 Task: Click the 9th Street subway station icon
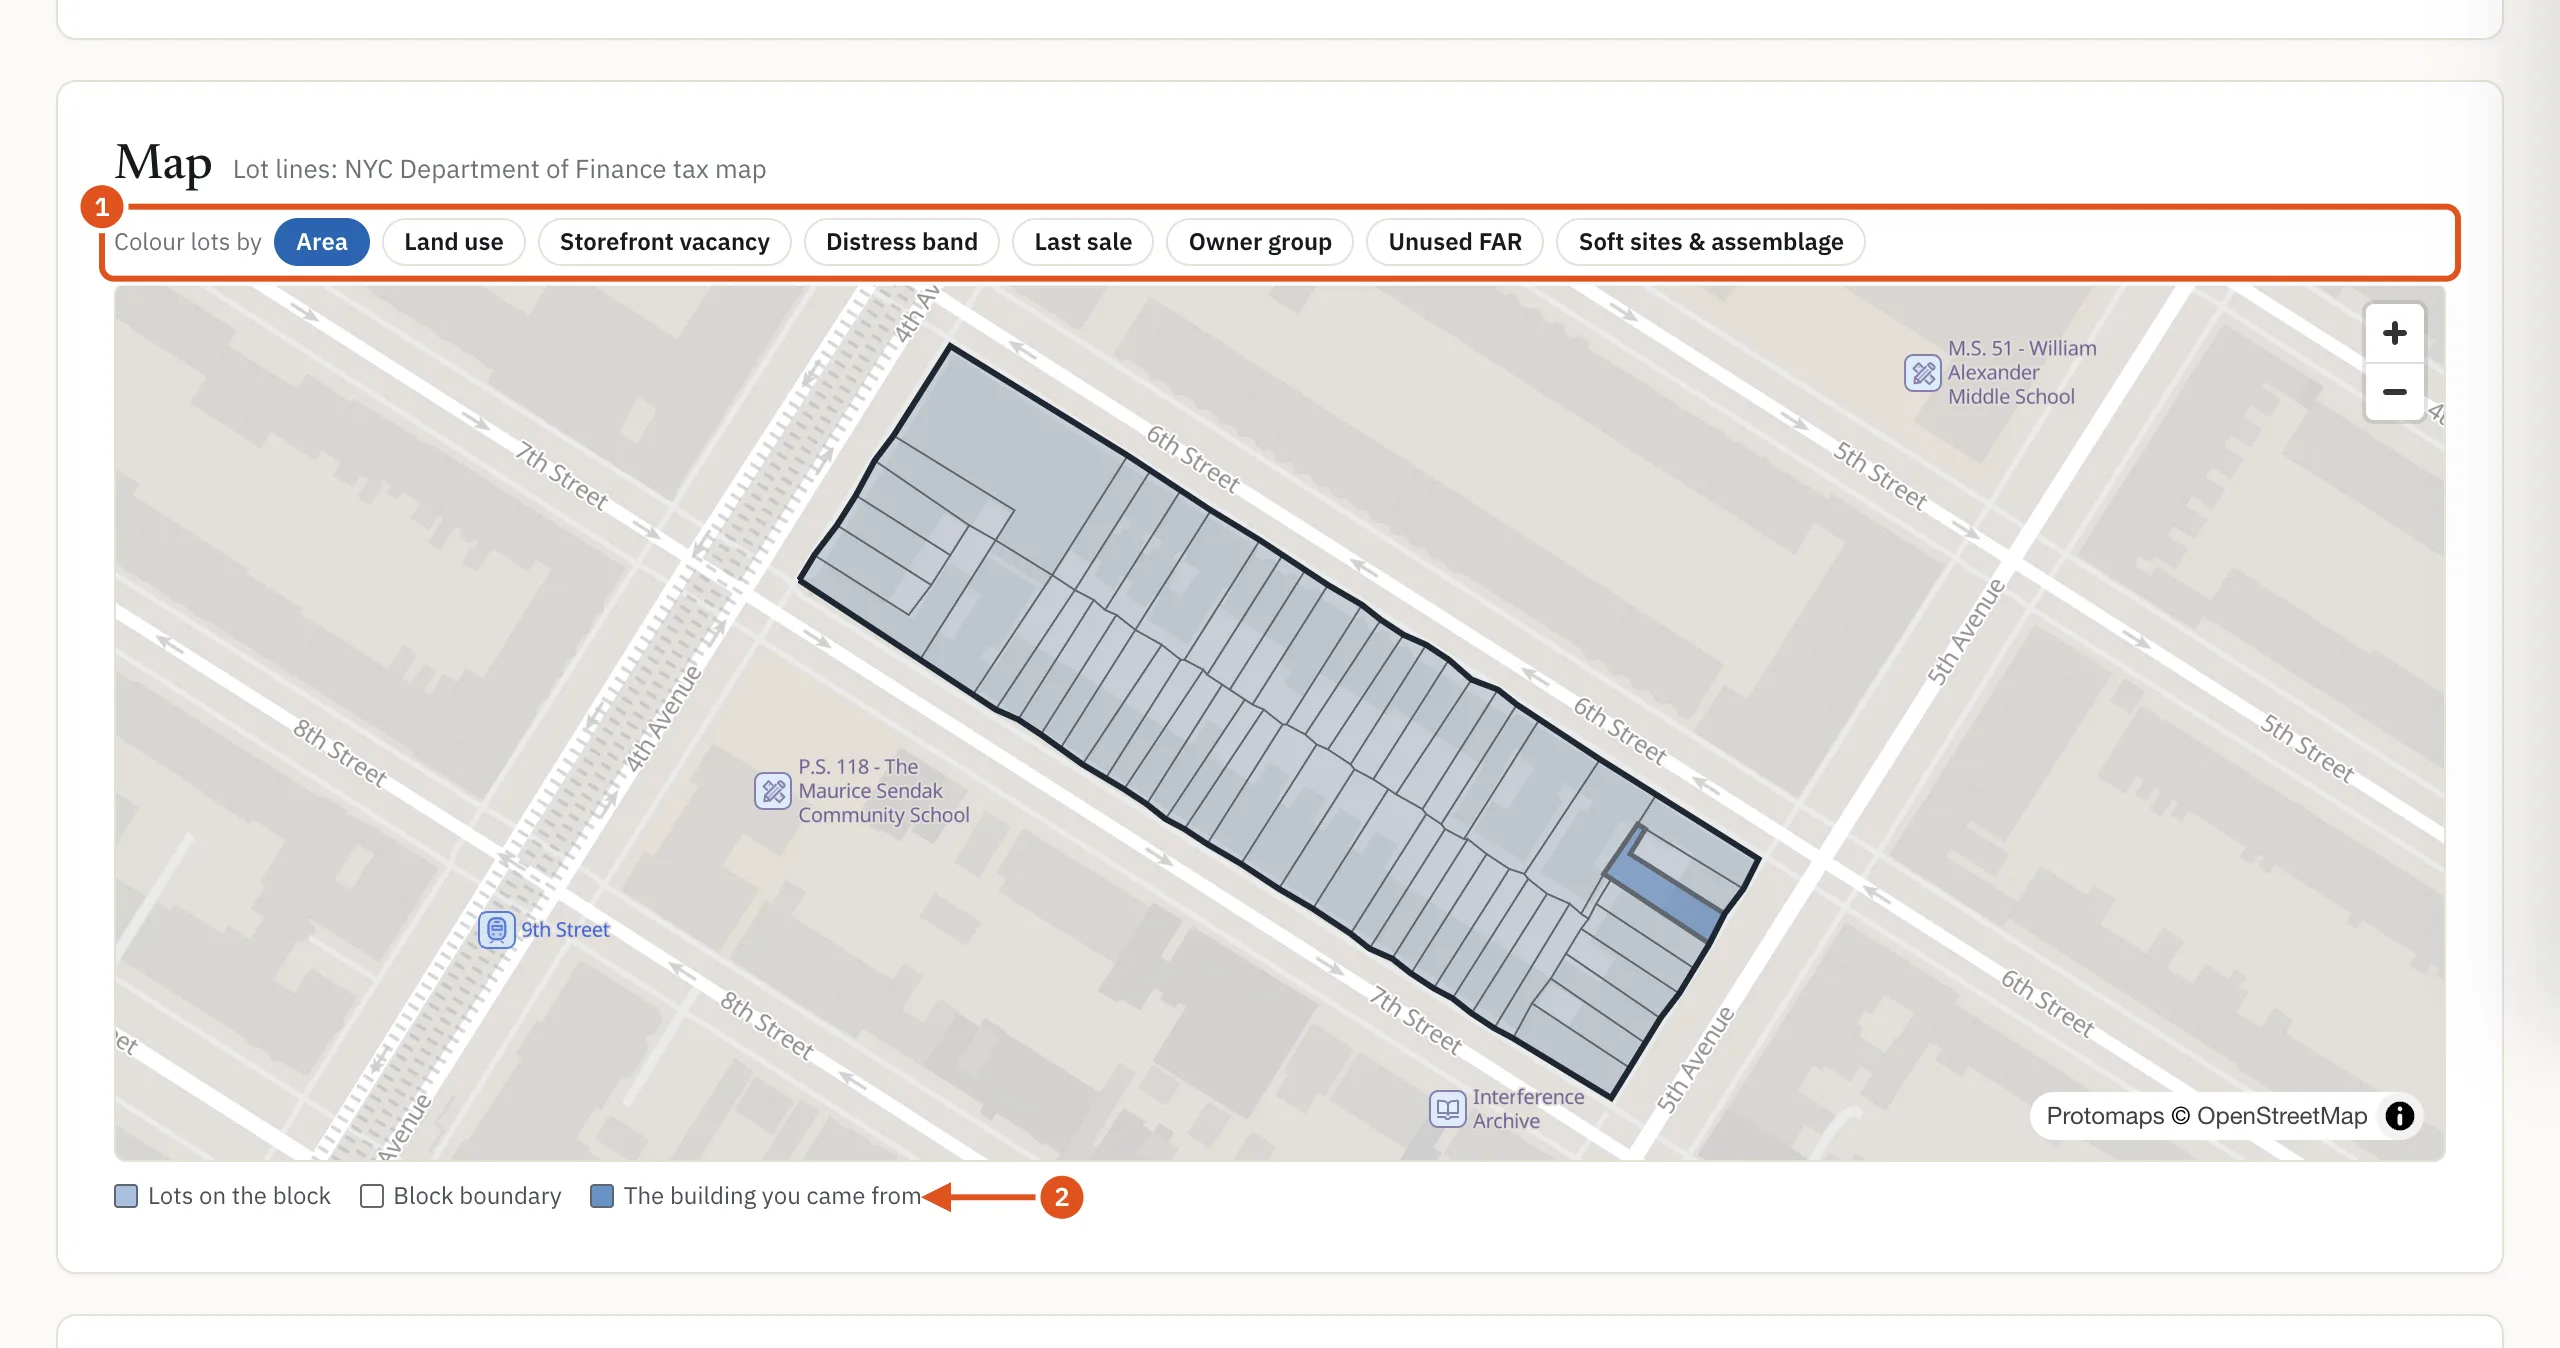coord(496,930)
